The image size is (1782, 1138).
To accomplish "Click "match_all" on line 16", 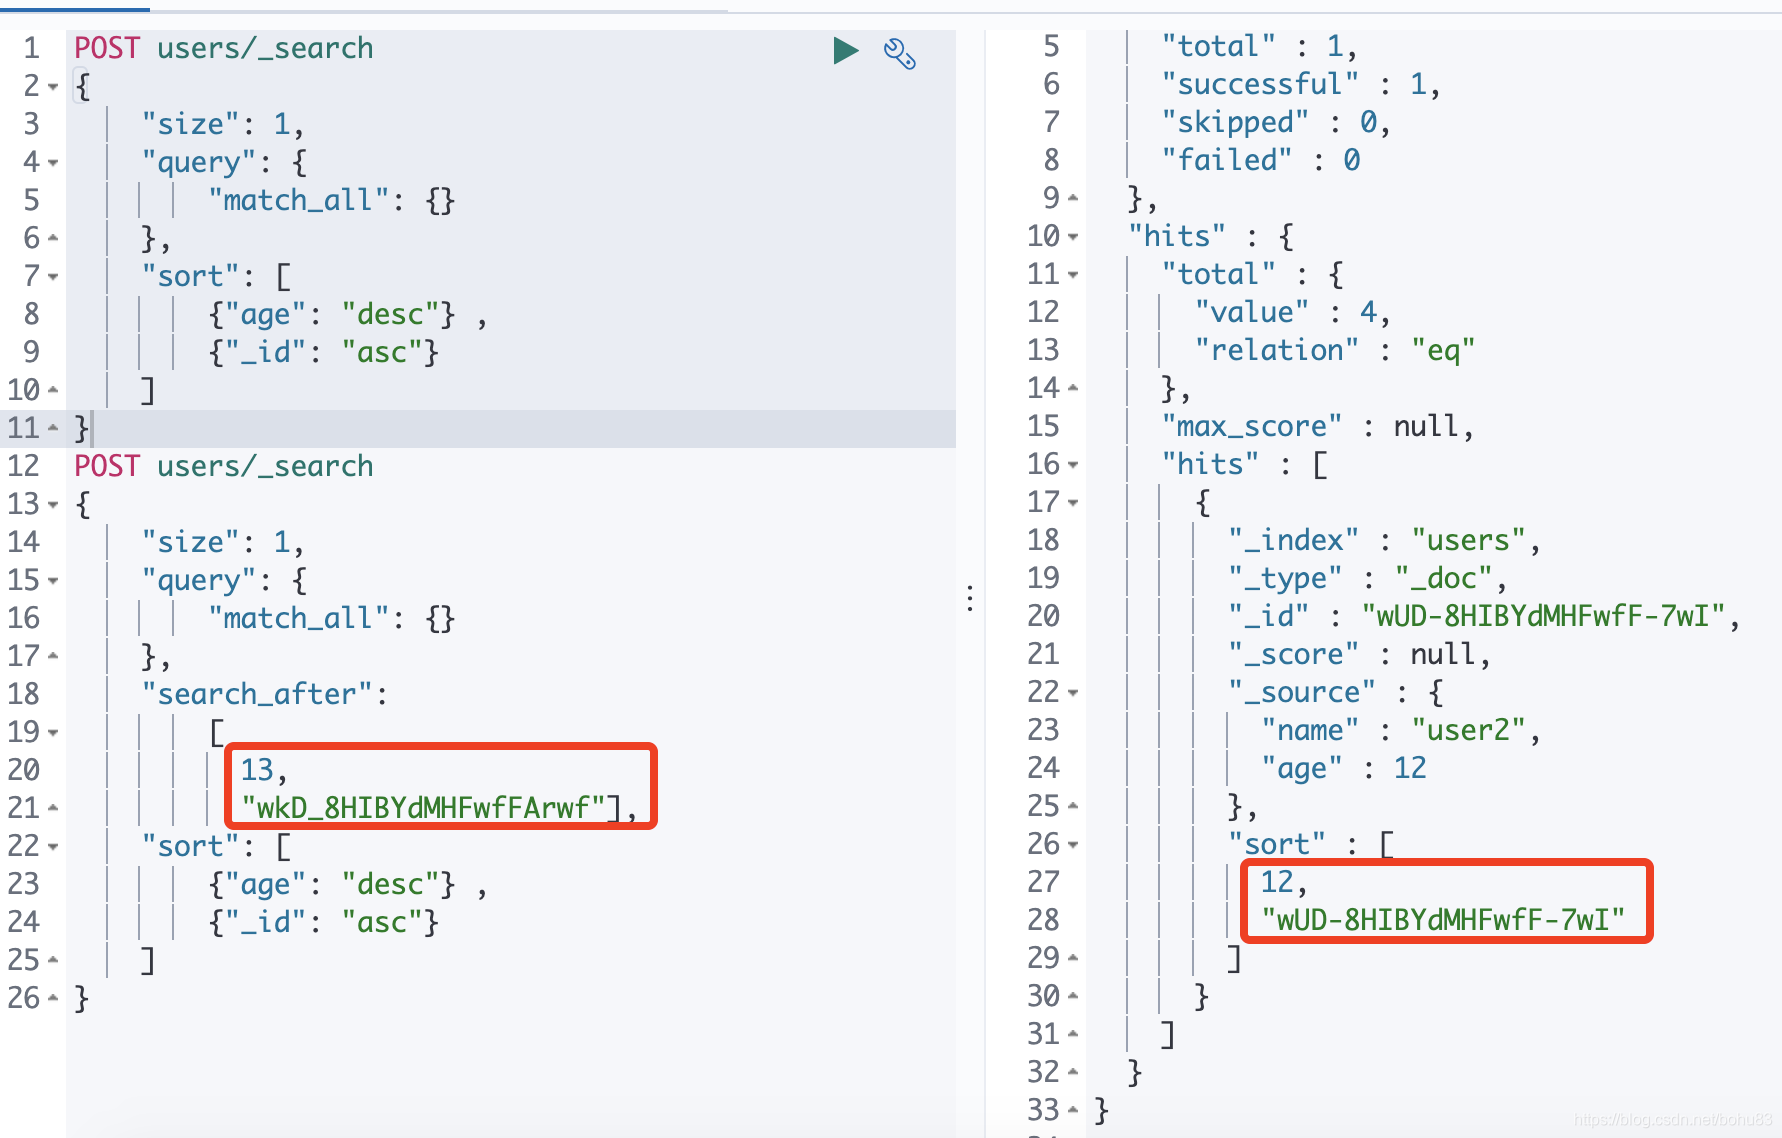I will [x=298, y=618].
